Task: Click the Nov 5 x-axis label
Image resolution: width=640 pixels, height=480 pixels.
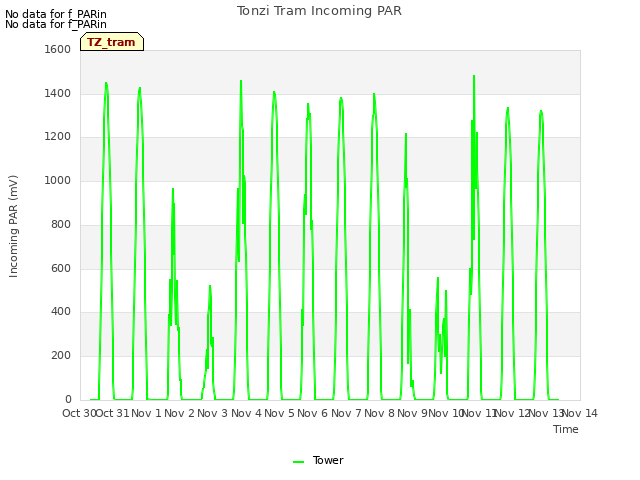Action: click(x=279, y=413)
